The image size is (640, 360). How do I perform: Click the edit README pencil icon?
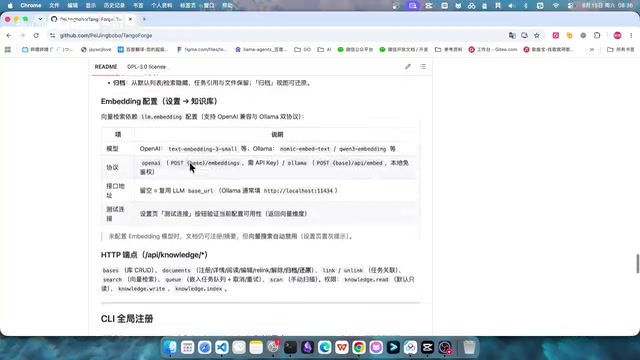[x=408, y=67]
